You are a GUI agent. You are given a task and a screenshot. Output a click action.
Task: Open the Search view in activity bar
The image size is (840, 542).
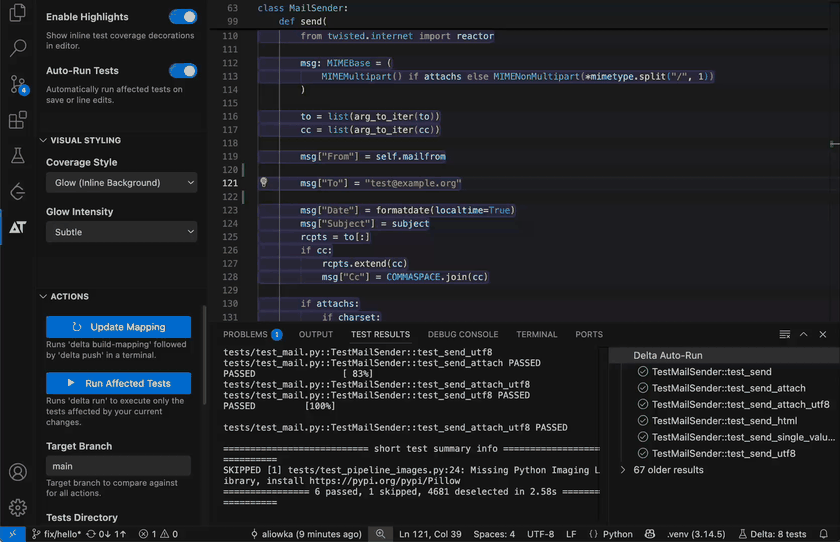(18, 48)
